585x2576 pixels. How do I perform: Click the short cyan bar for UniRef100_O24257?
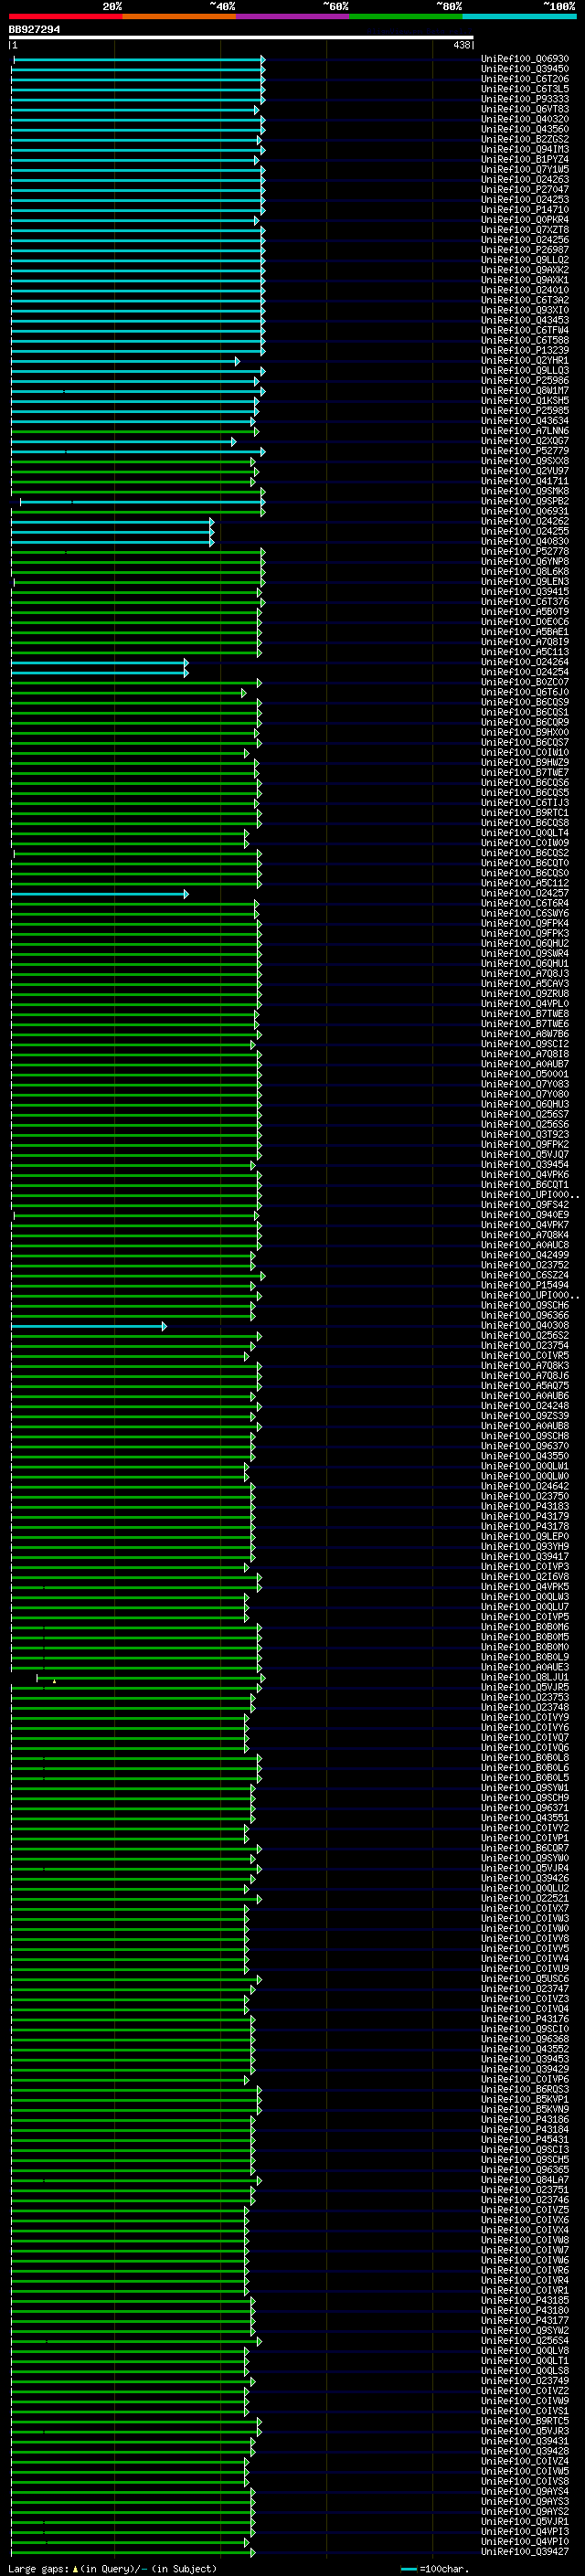[99, 893]
